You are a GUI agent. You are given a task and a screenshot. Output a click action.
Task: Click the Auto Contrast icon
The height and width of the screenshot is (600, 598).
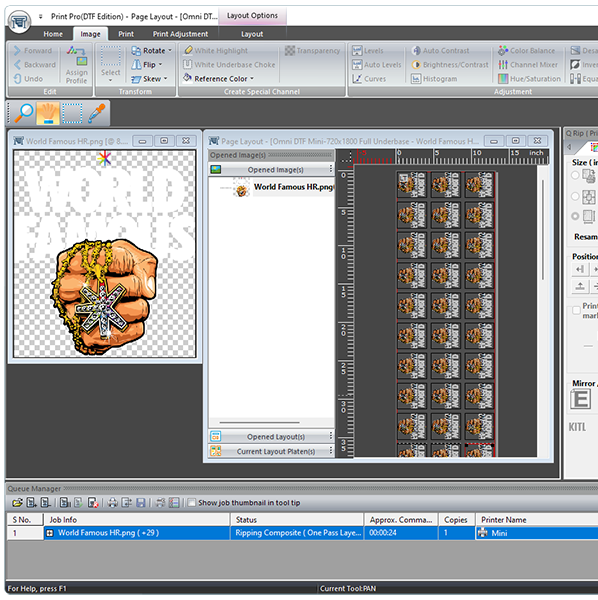tap(416, 51)
